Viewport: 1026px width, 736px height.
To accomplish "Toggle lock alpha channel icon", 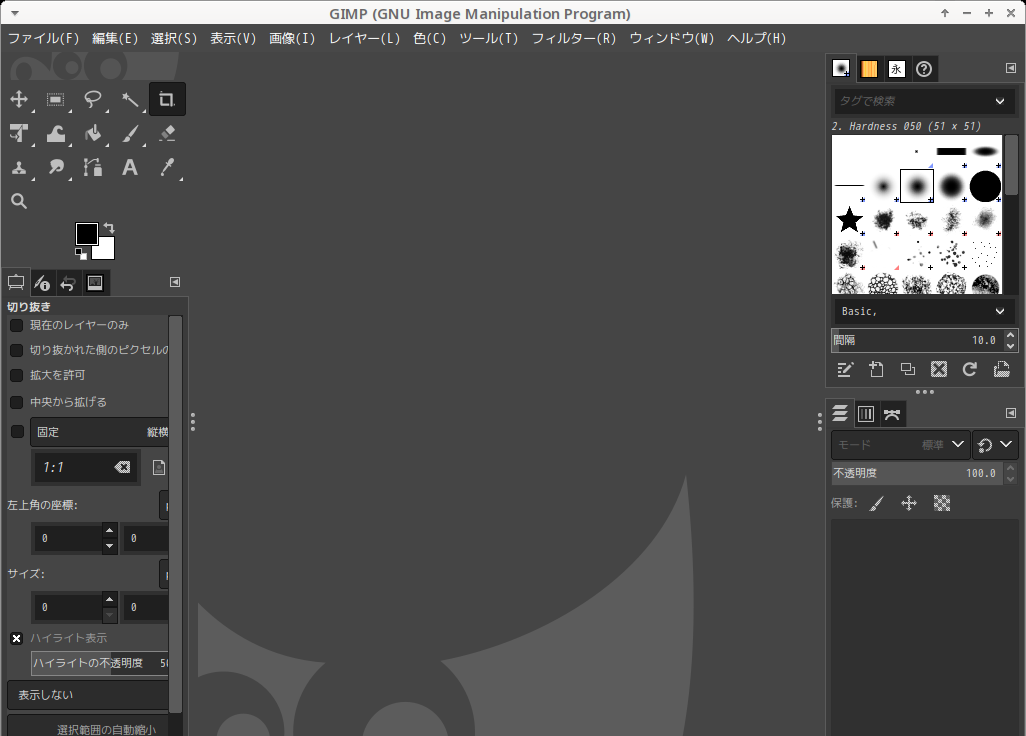I will (942, 503).
